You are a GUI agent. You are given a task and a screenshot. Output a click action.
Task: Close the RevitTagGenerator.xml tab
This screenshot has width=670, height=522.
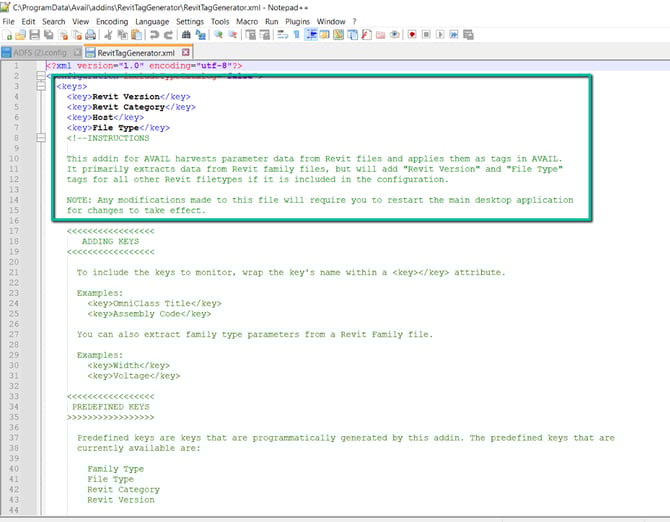pyautogui.click(x=186, y=52)
